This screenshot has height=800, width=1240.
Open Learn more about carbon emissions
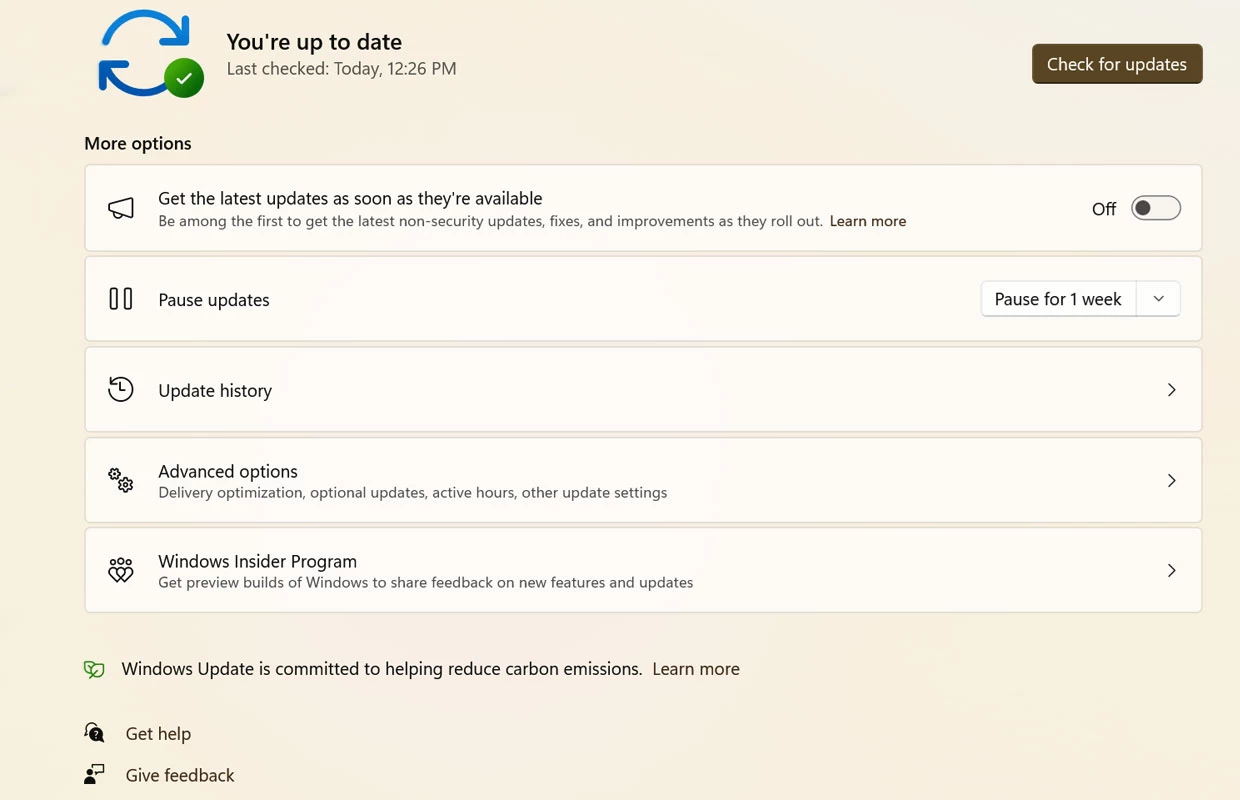pyautogui.click(x=696, y=669)
